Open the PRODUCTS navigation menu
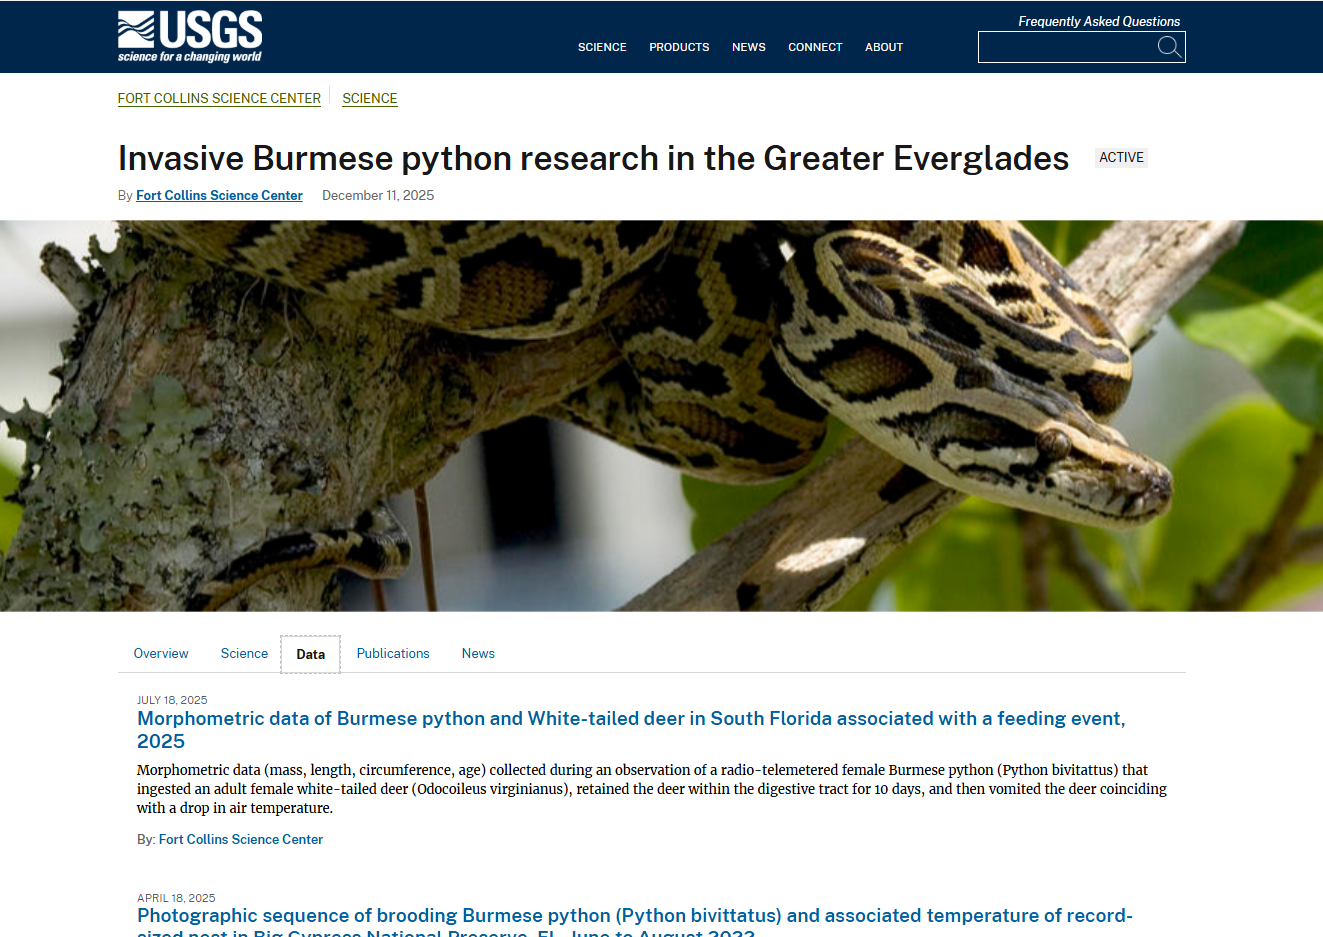 [679, 47]
